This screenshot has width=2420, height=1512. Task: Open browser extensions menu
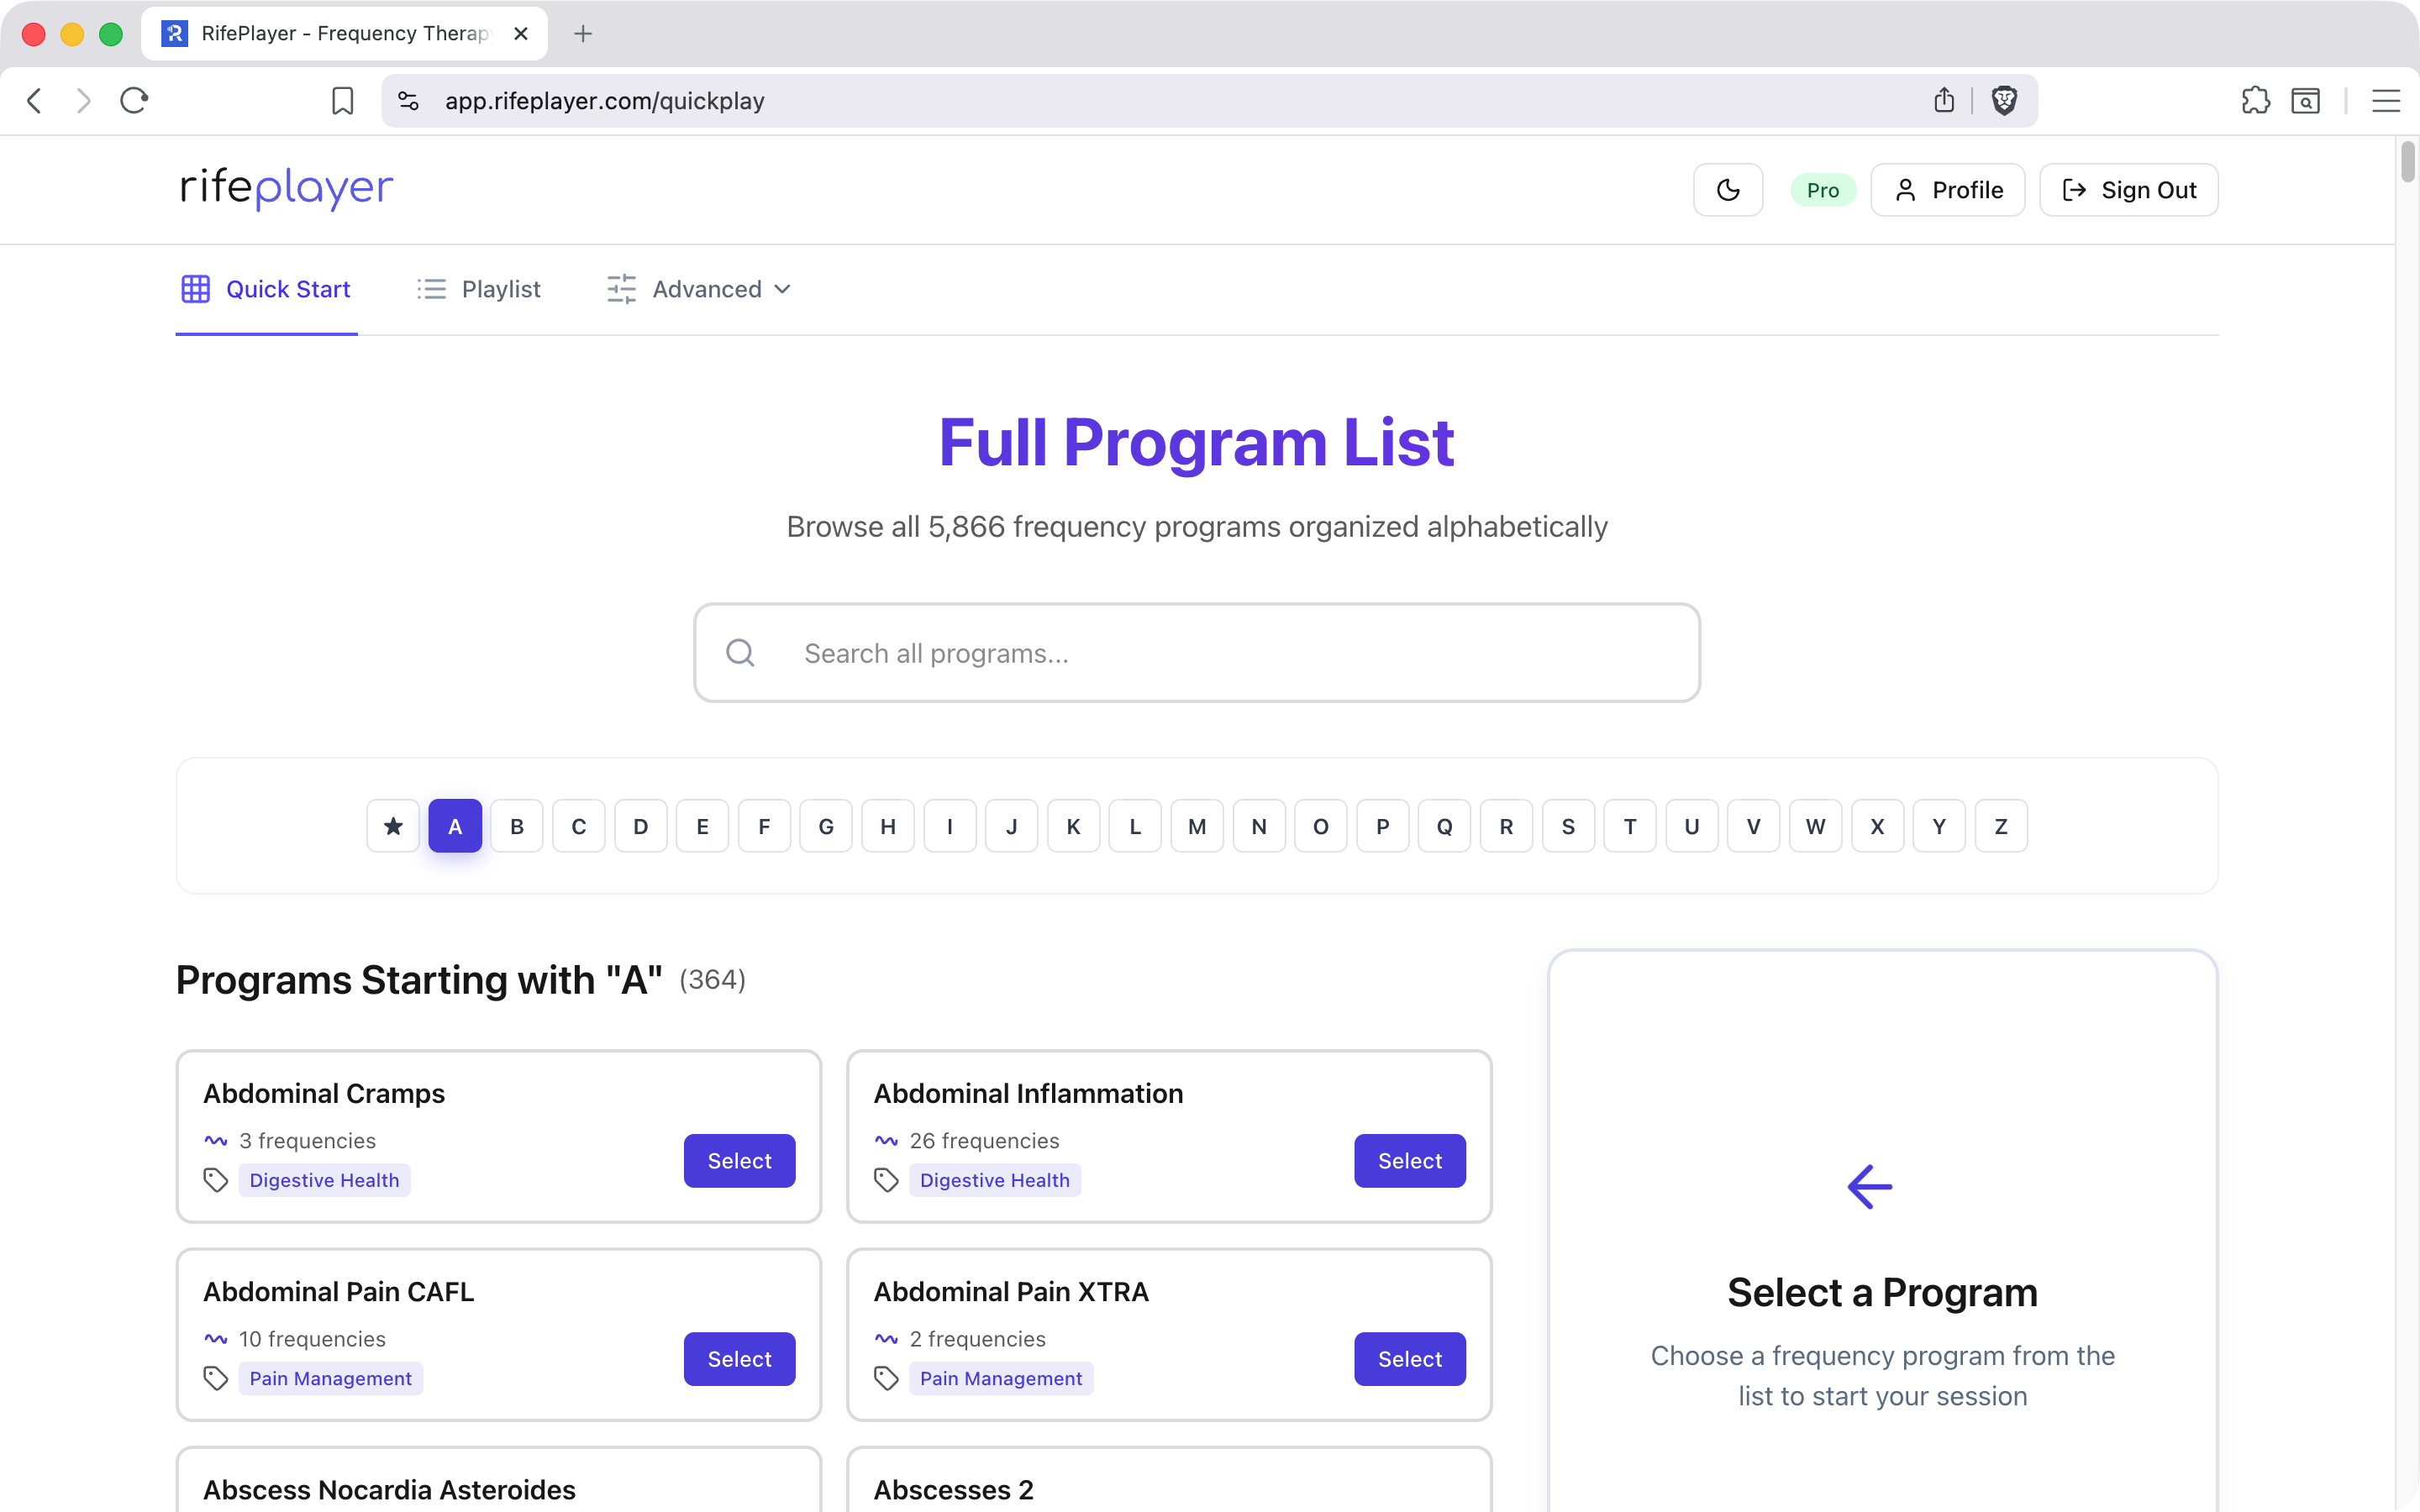[2255, 100]
